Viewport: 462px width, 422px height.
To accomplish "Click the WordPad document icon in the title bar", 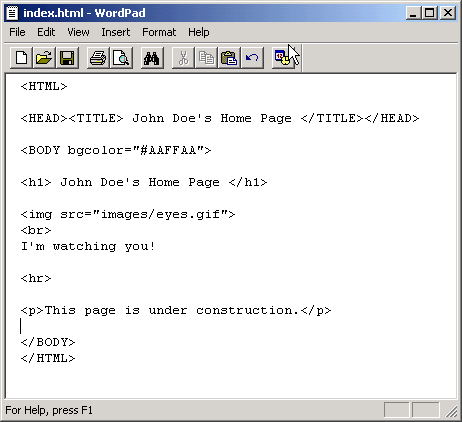I will click(12, 13).
